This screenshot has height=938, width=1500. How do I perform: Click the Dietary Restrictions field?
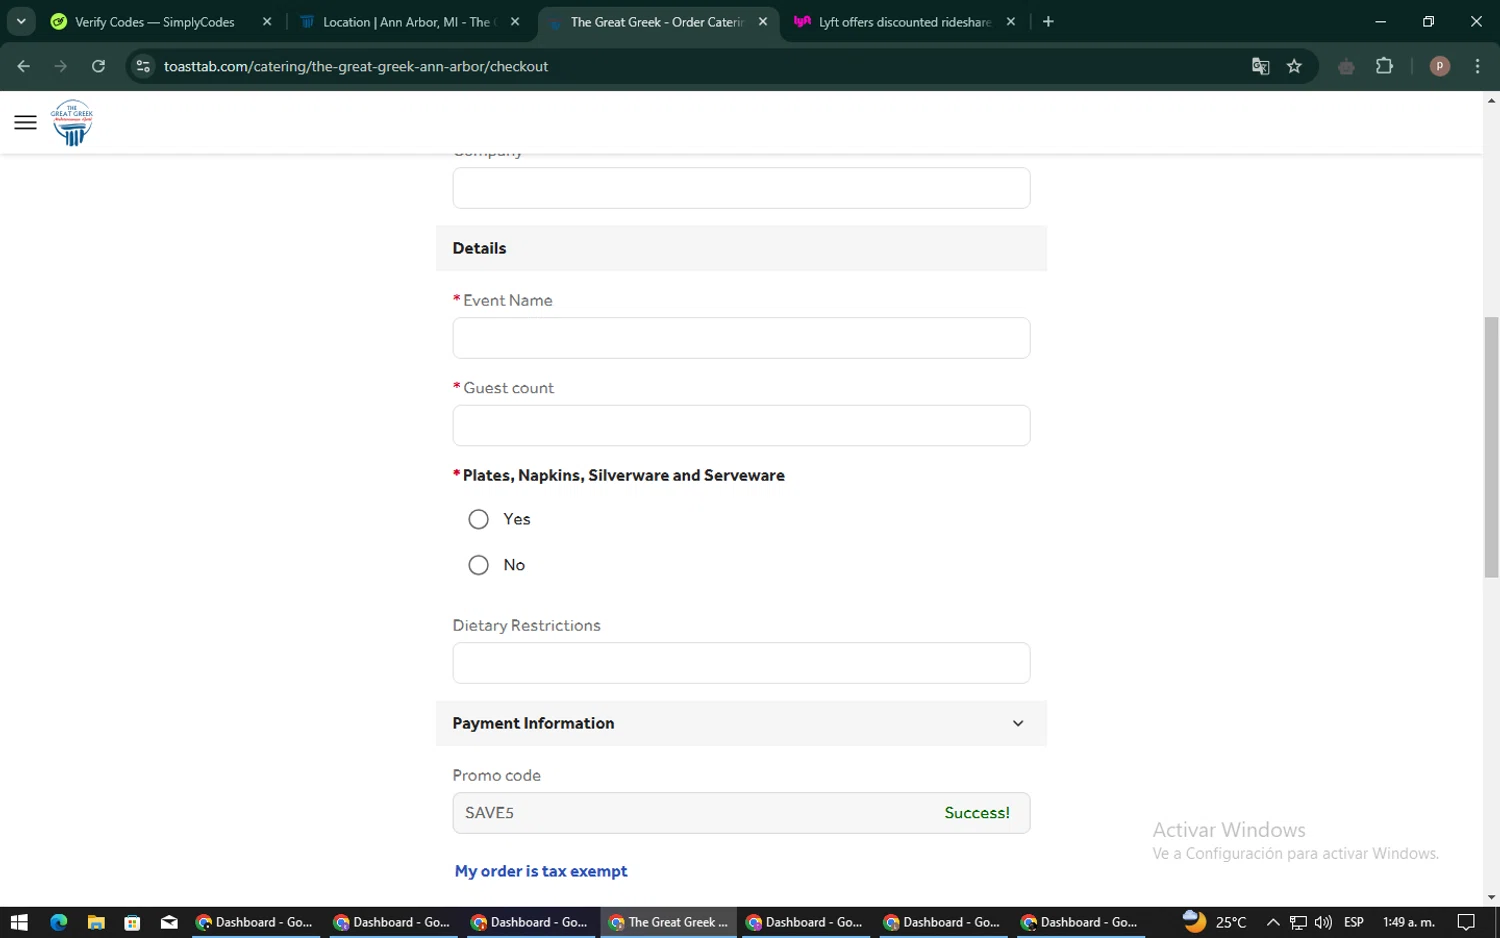(x=741, y=663)
